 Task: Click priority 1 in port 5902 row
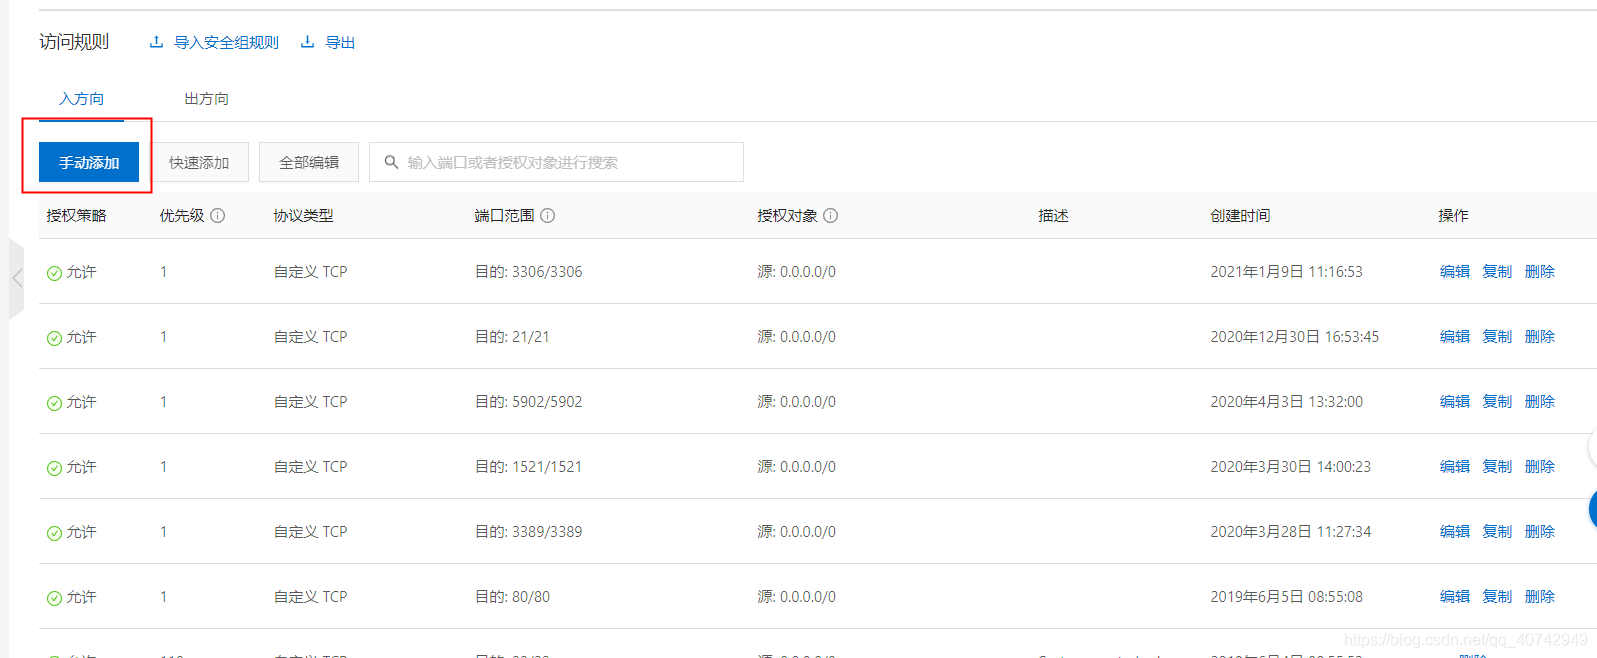(x=163, y=401)
